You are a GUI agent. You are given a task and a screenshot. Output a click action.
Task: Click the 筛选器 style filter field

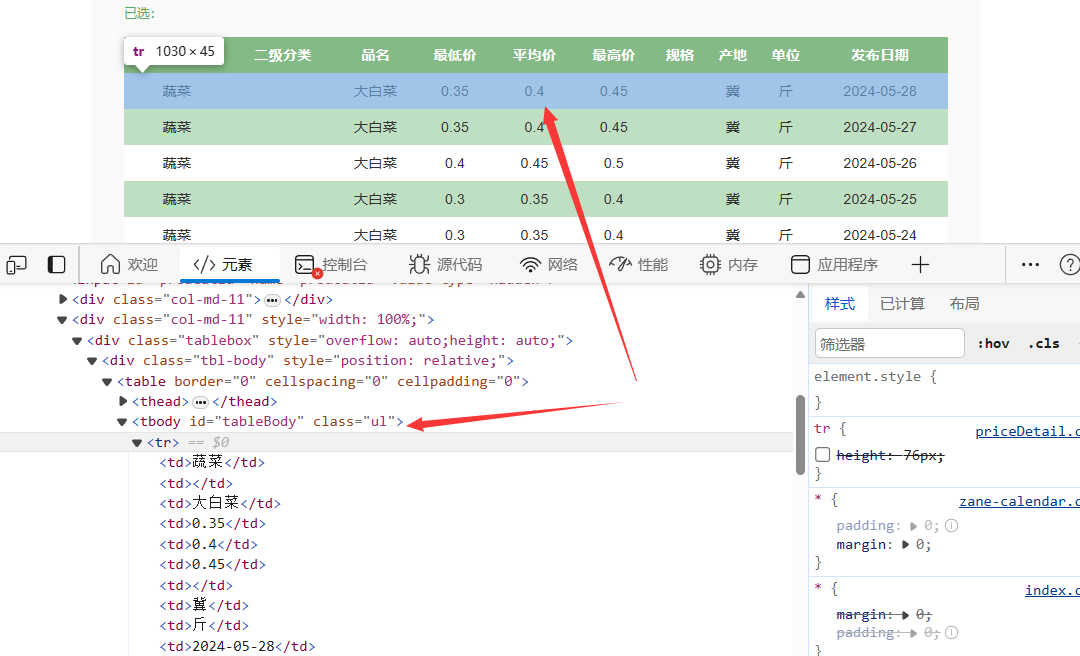click(889, 344)
